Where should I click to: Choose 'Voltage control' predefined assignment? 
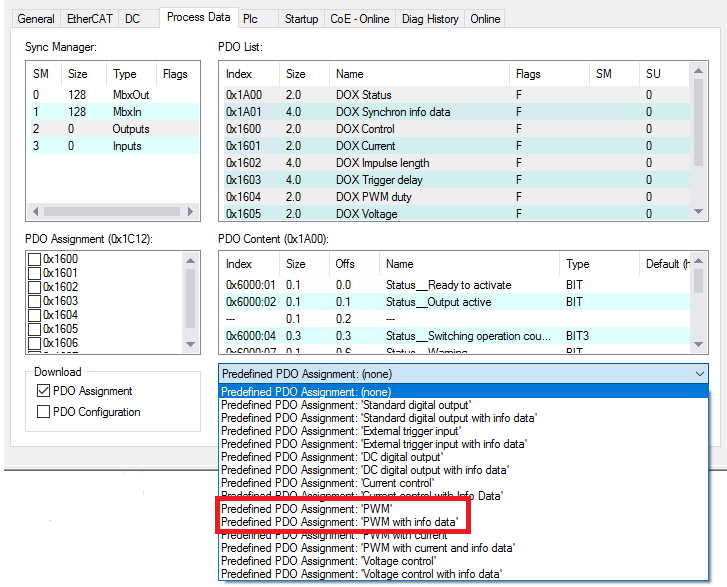463,561
